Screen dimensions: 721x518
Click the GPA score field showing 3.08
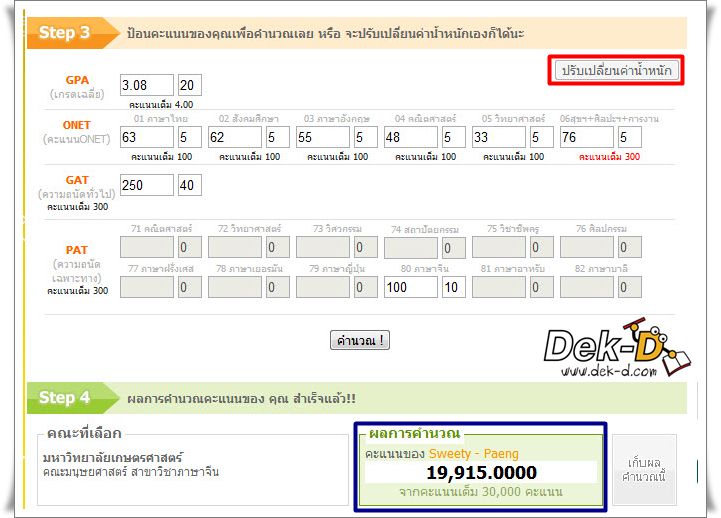pos(146,86)
